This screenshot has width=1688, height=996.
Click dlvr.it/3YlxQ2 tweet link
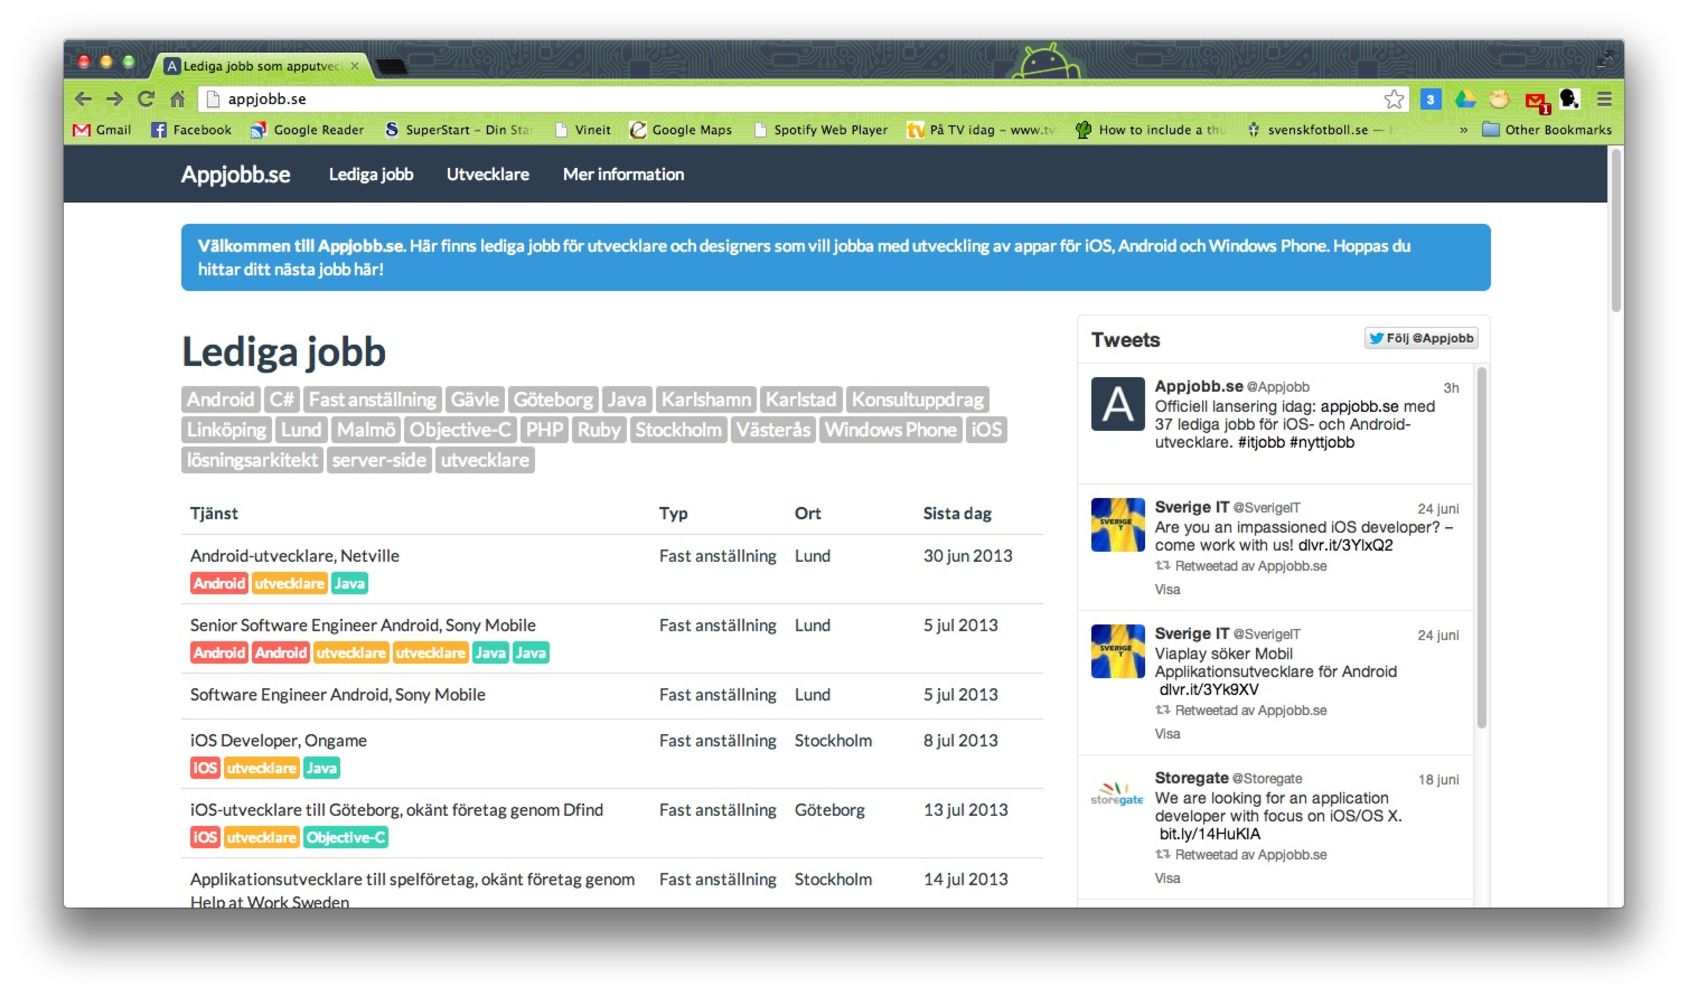pyautogui.click(x=1345, y=545)
